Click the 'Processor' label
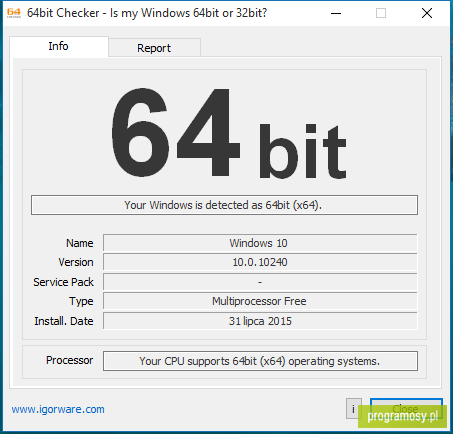 pyautogui.click(x=69, y=360)
